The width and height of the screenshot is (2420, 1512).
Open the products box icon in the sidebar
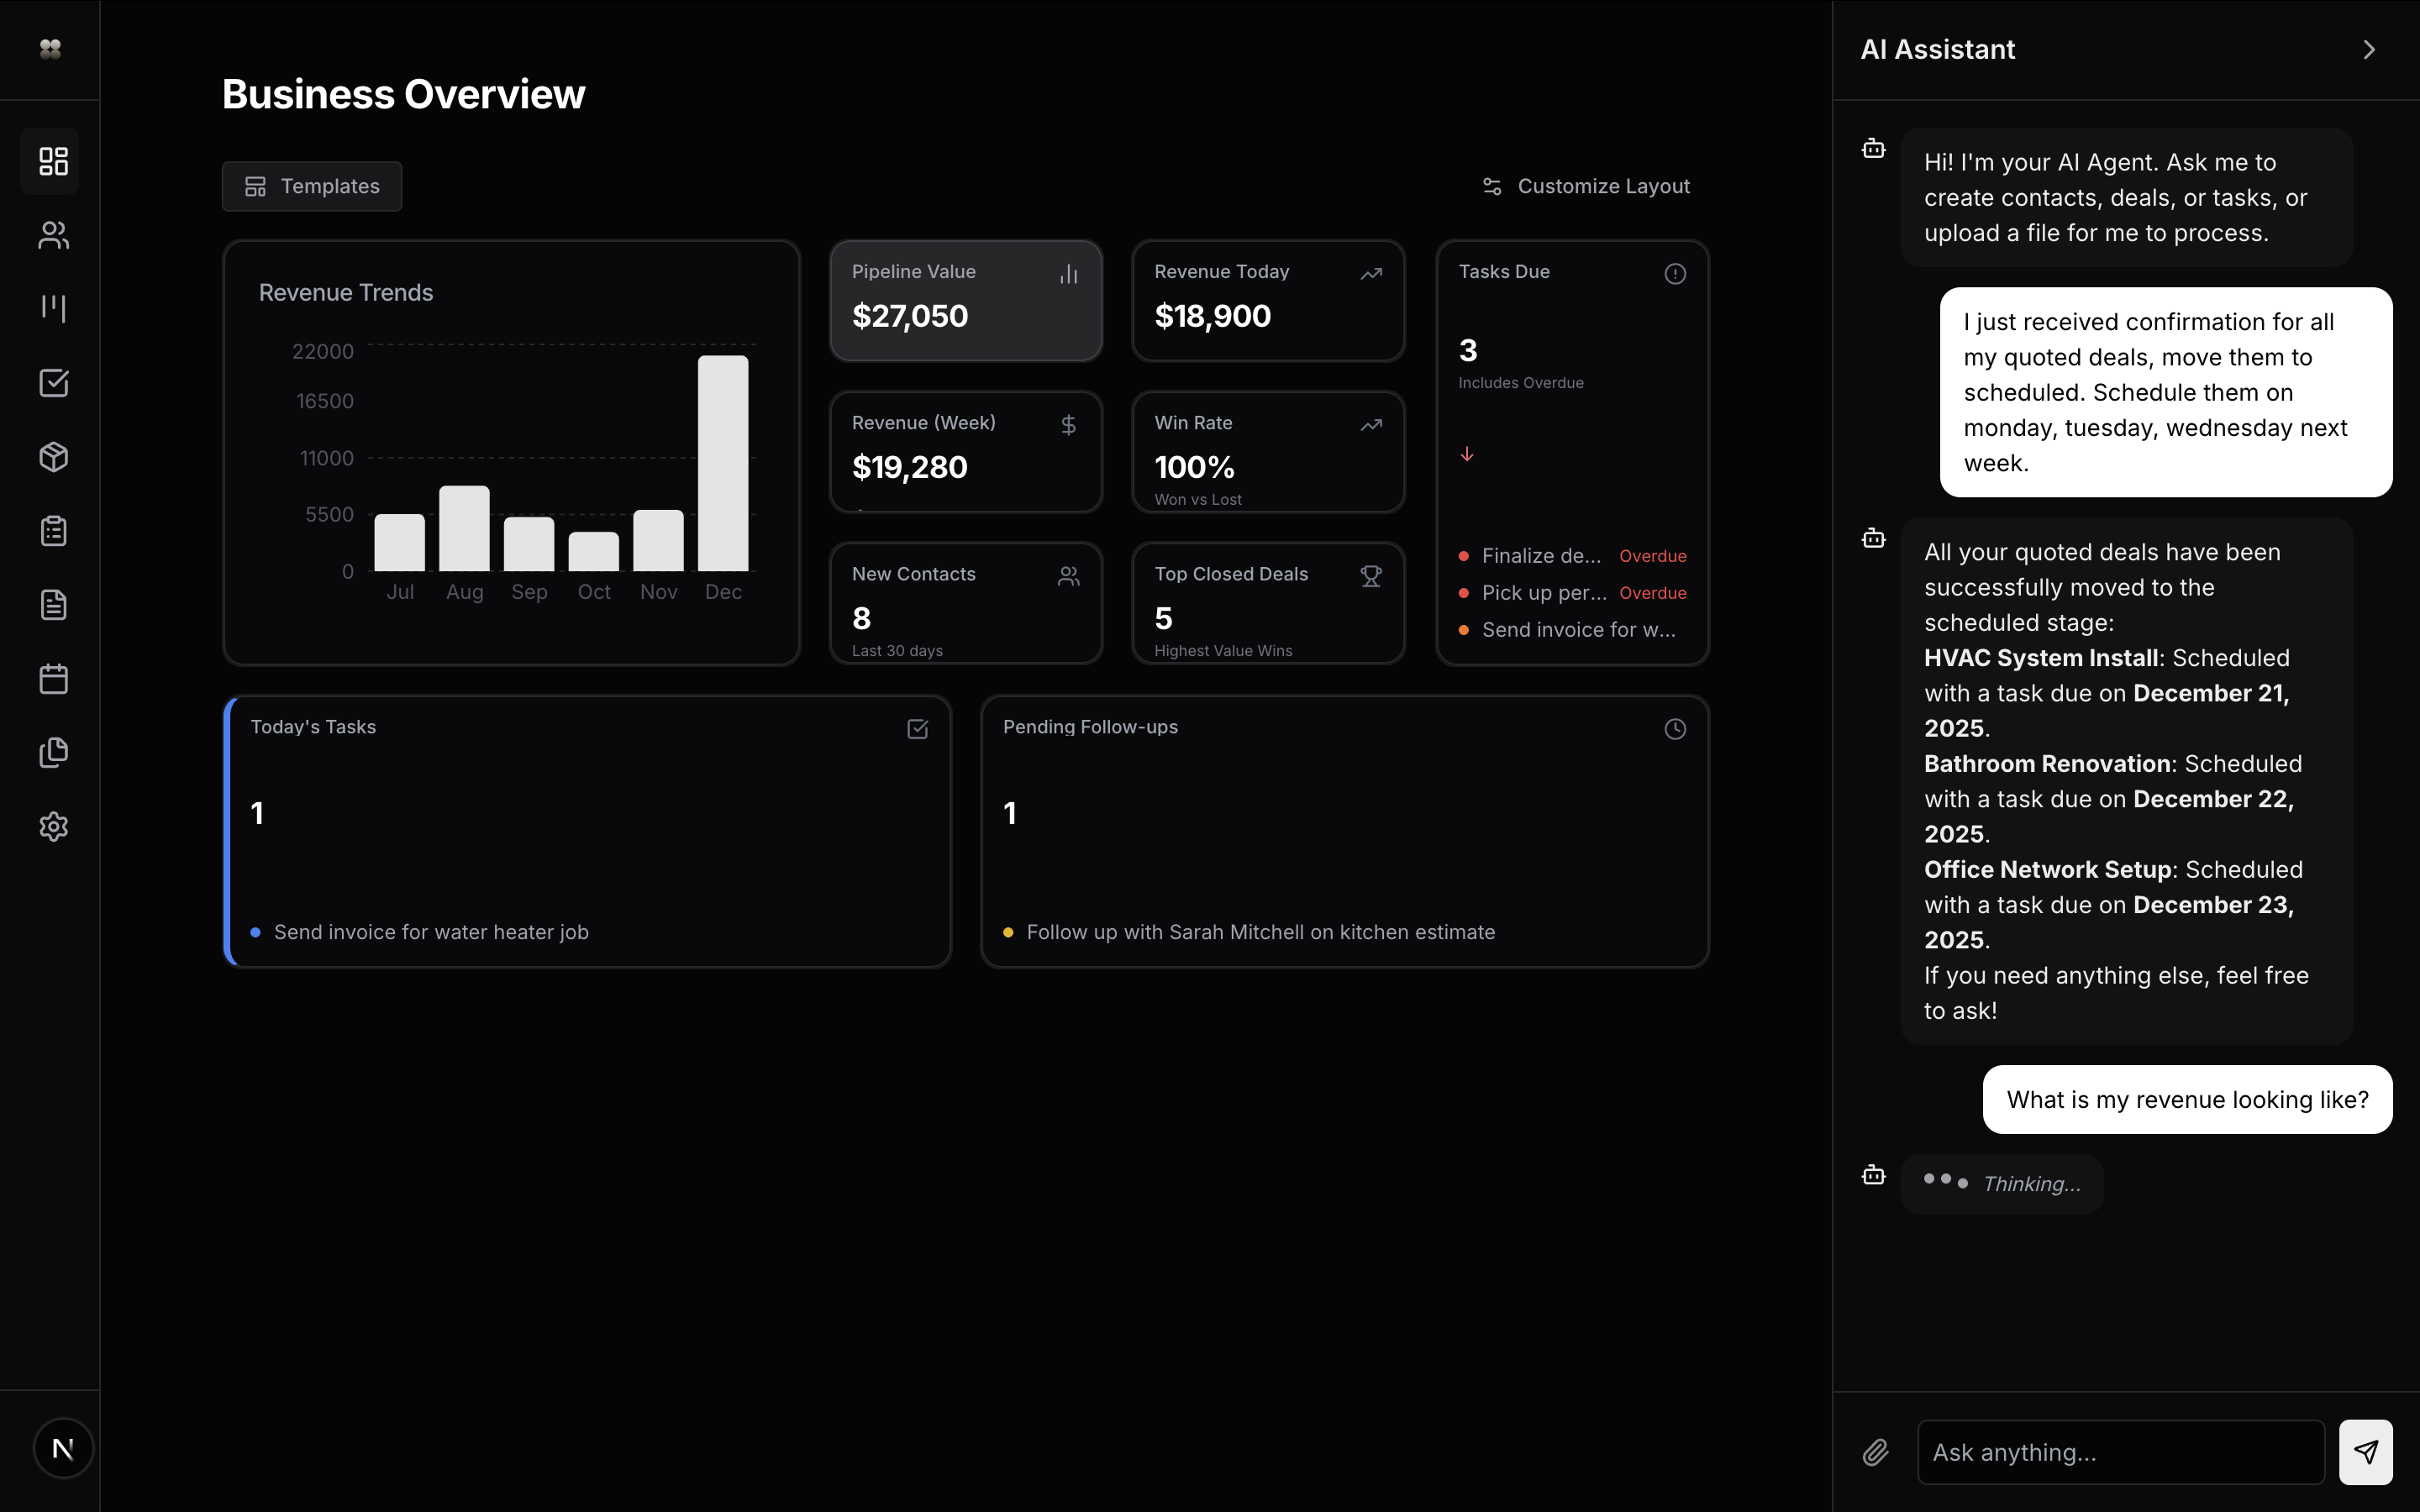pos(53,457)
